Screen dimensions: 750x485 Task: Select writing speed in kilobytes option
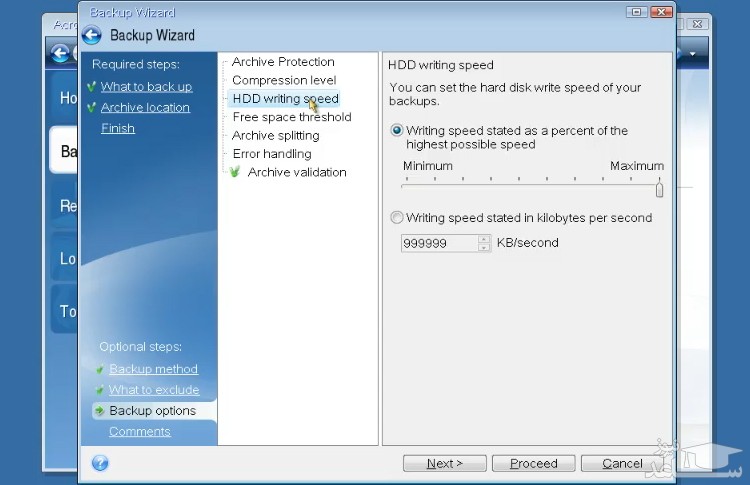coord(397,218)
